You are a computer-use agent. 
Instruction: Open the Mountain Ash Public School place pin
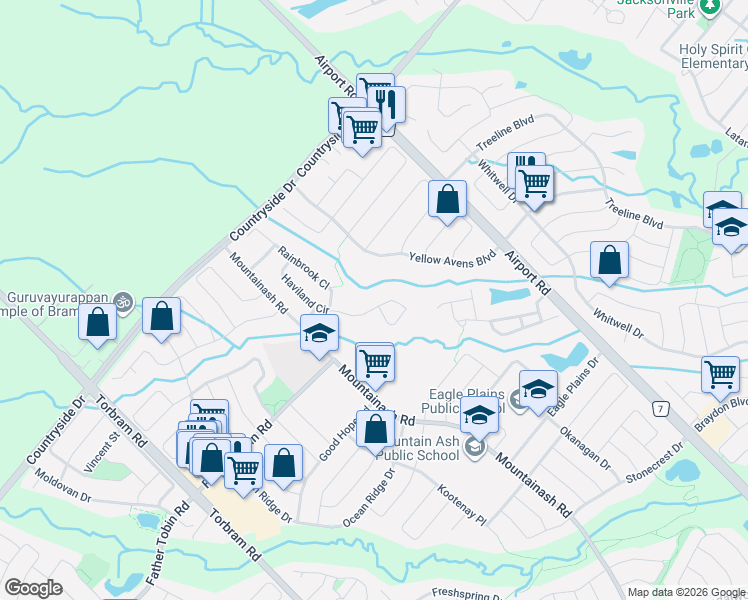[475, 447]
